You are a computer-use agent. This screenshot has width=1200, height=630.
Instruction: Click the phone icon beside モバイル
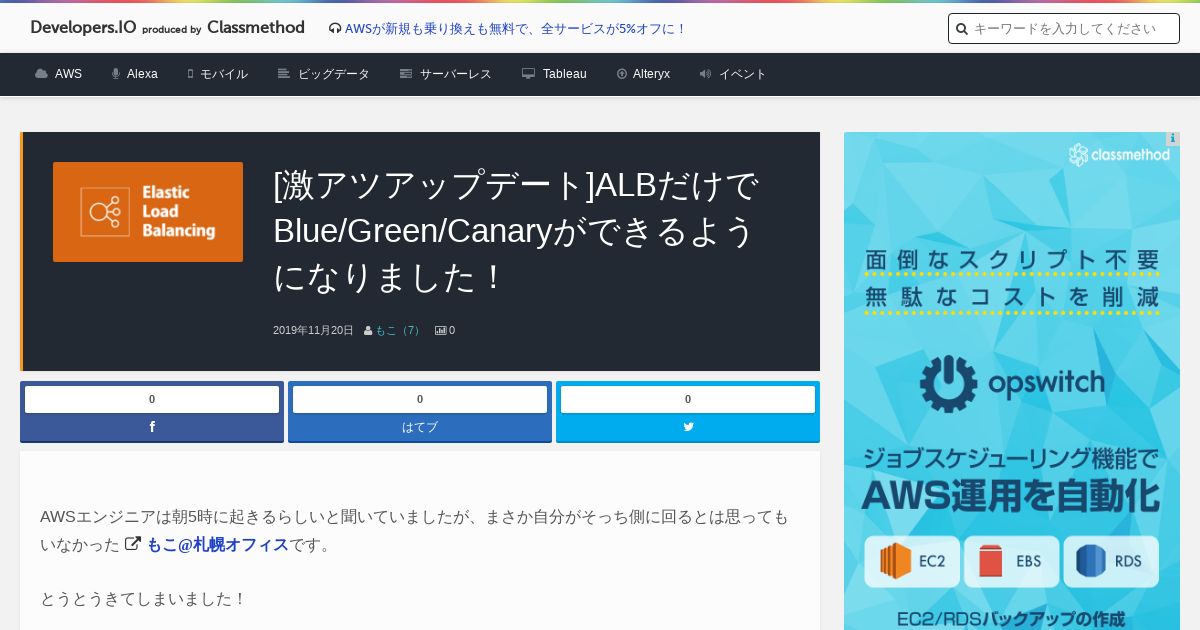[x=190, y=74]
